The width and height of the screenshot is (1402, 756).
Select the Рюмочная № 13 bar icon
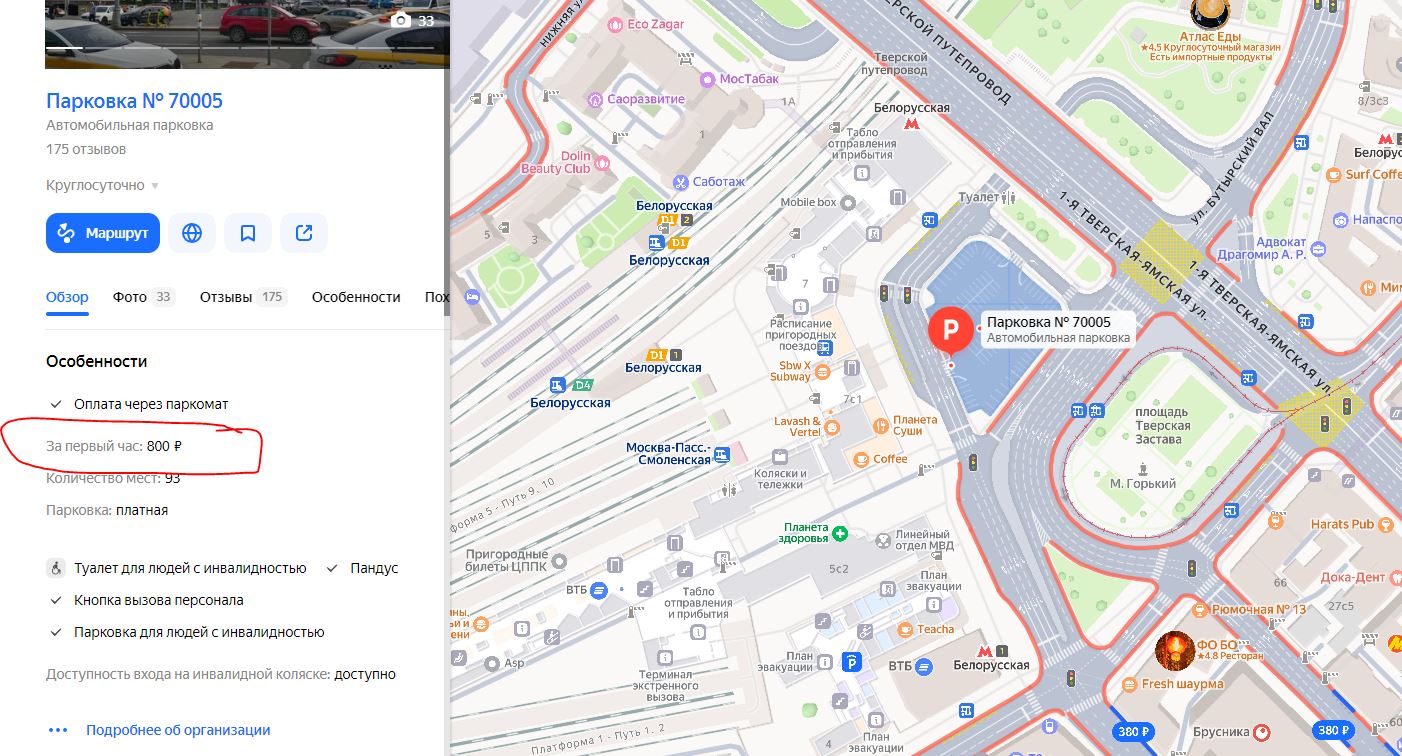coord(1201,609)
